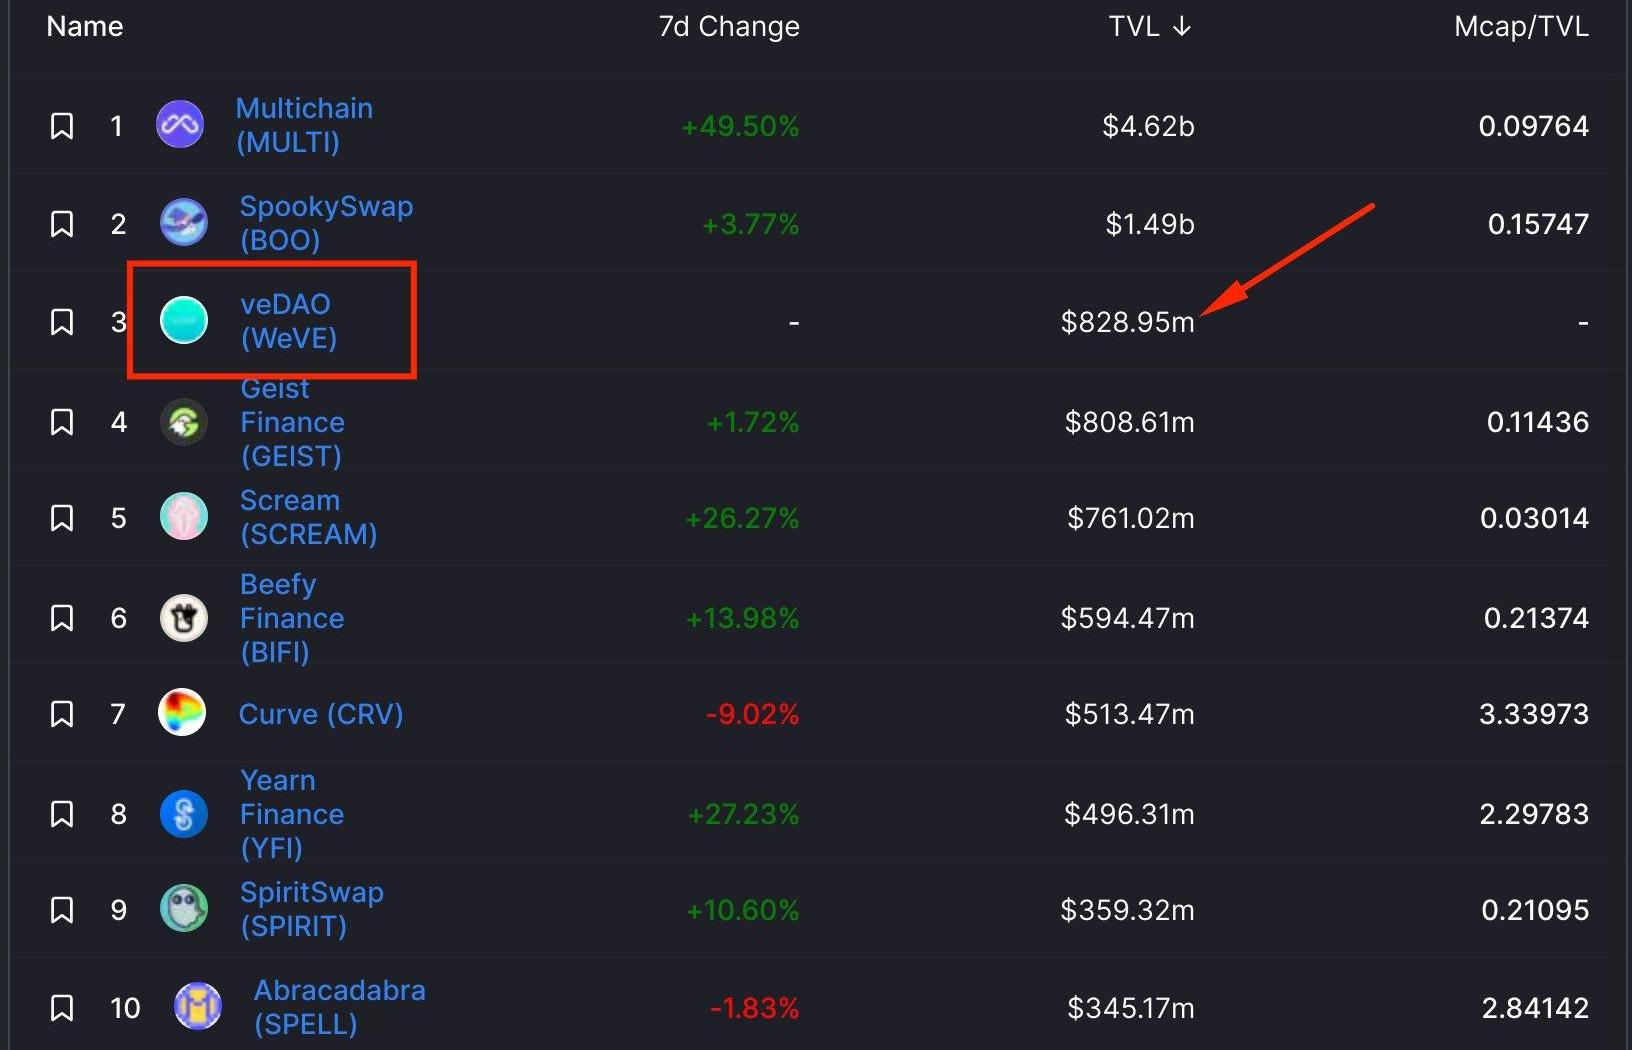
Task: Toggle bookmark for veDAO (WeVE)
Action: (x=62, y=322)
